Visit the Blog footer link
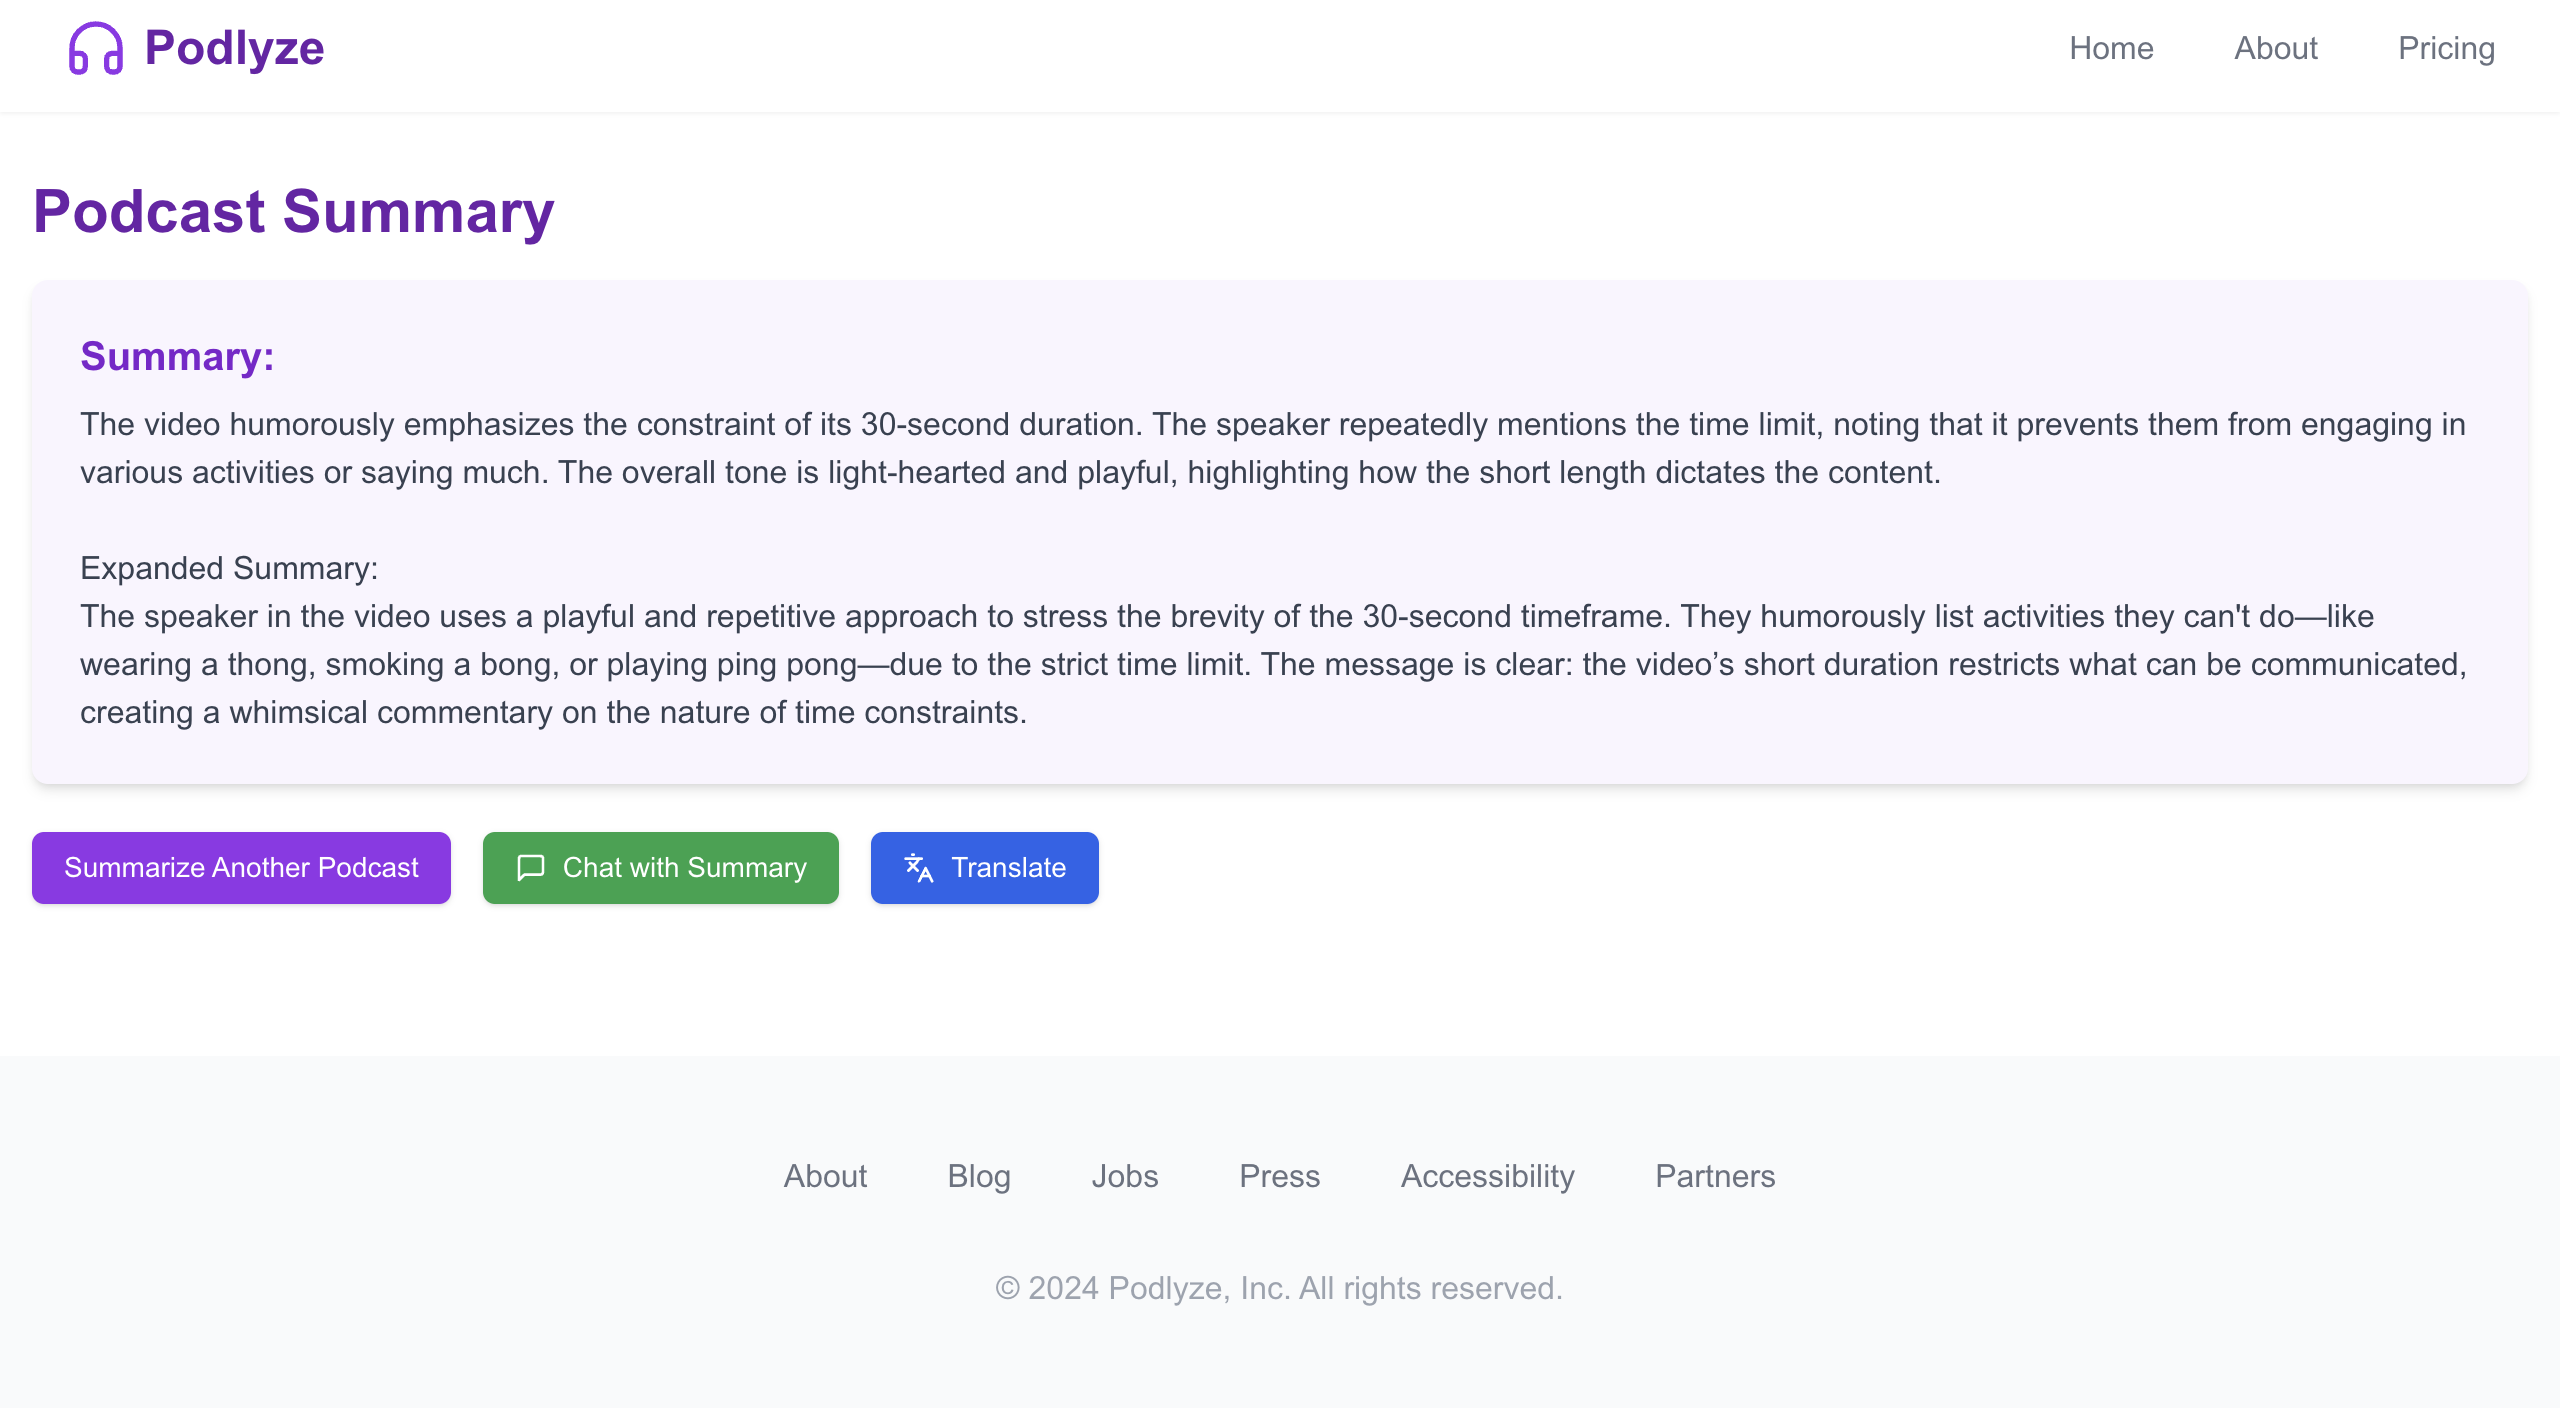 (x=979, y=1176)
